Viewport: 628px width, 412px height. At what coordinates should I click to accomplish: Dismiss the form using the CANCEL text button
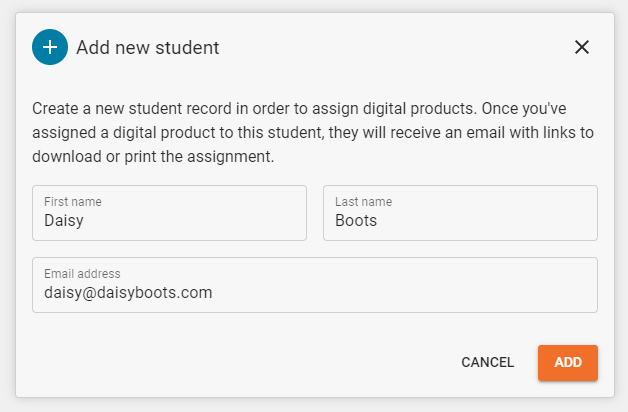(487, 362)
